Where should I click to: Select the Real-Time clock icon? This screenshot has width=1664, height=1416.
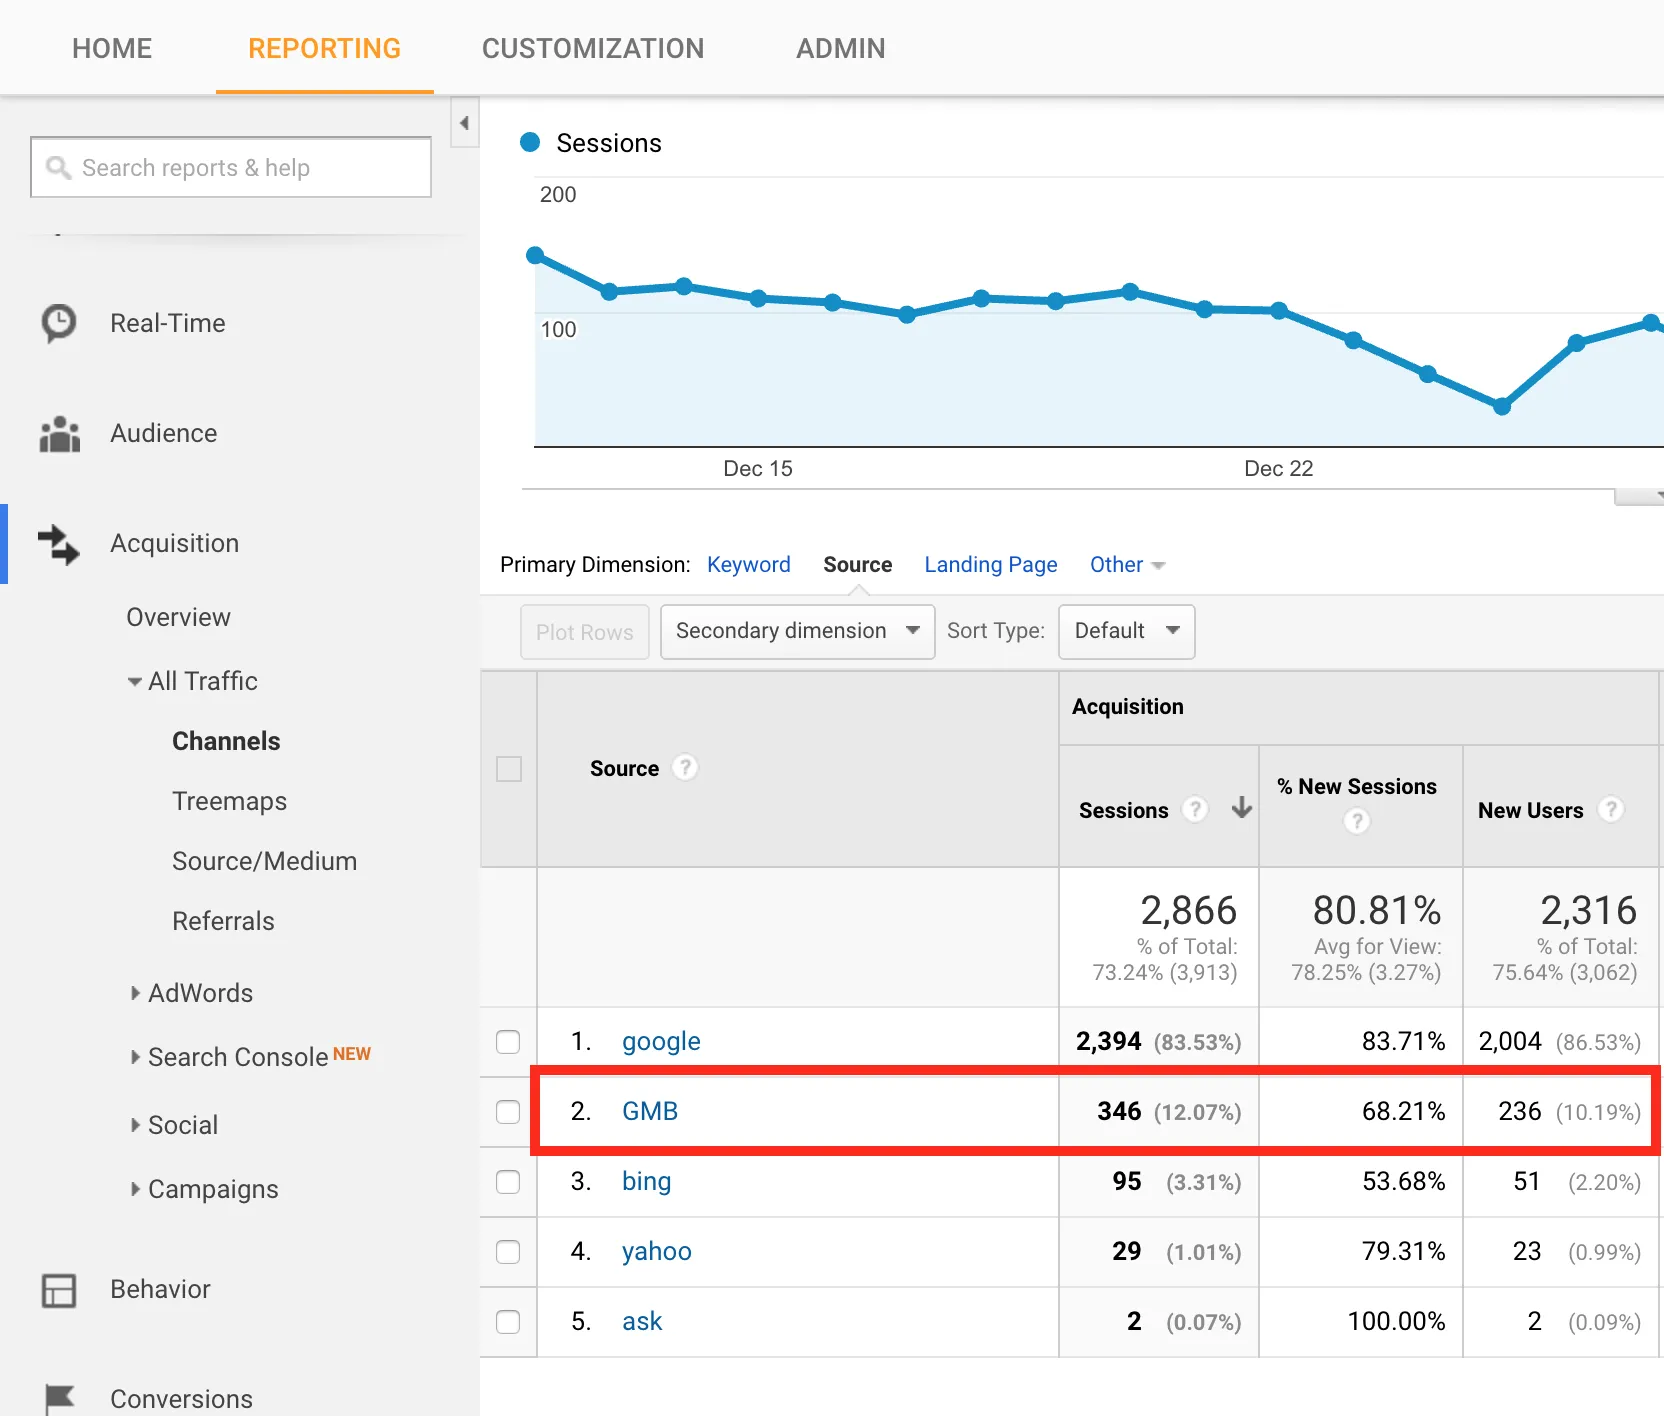pyautogui.click(x=59, y=323)
